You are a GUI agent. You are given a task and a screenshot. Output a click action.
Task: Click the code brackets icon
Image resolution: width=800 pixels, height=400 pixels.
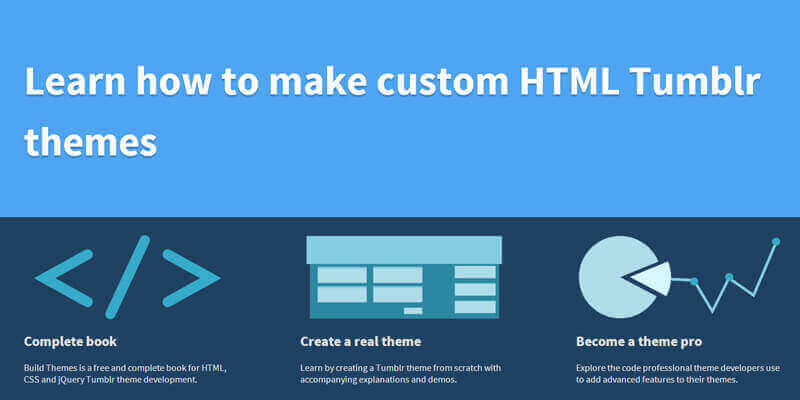[128, 277]
